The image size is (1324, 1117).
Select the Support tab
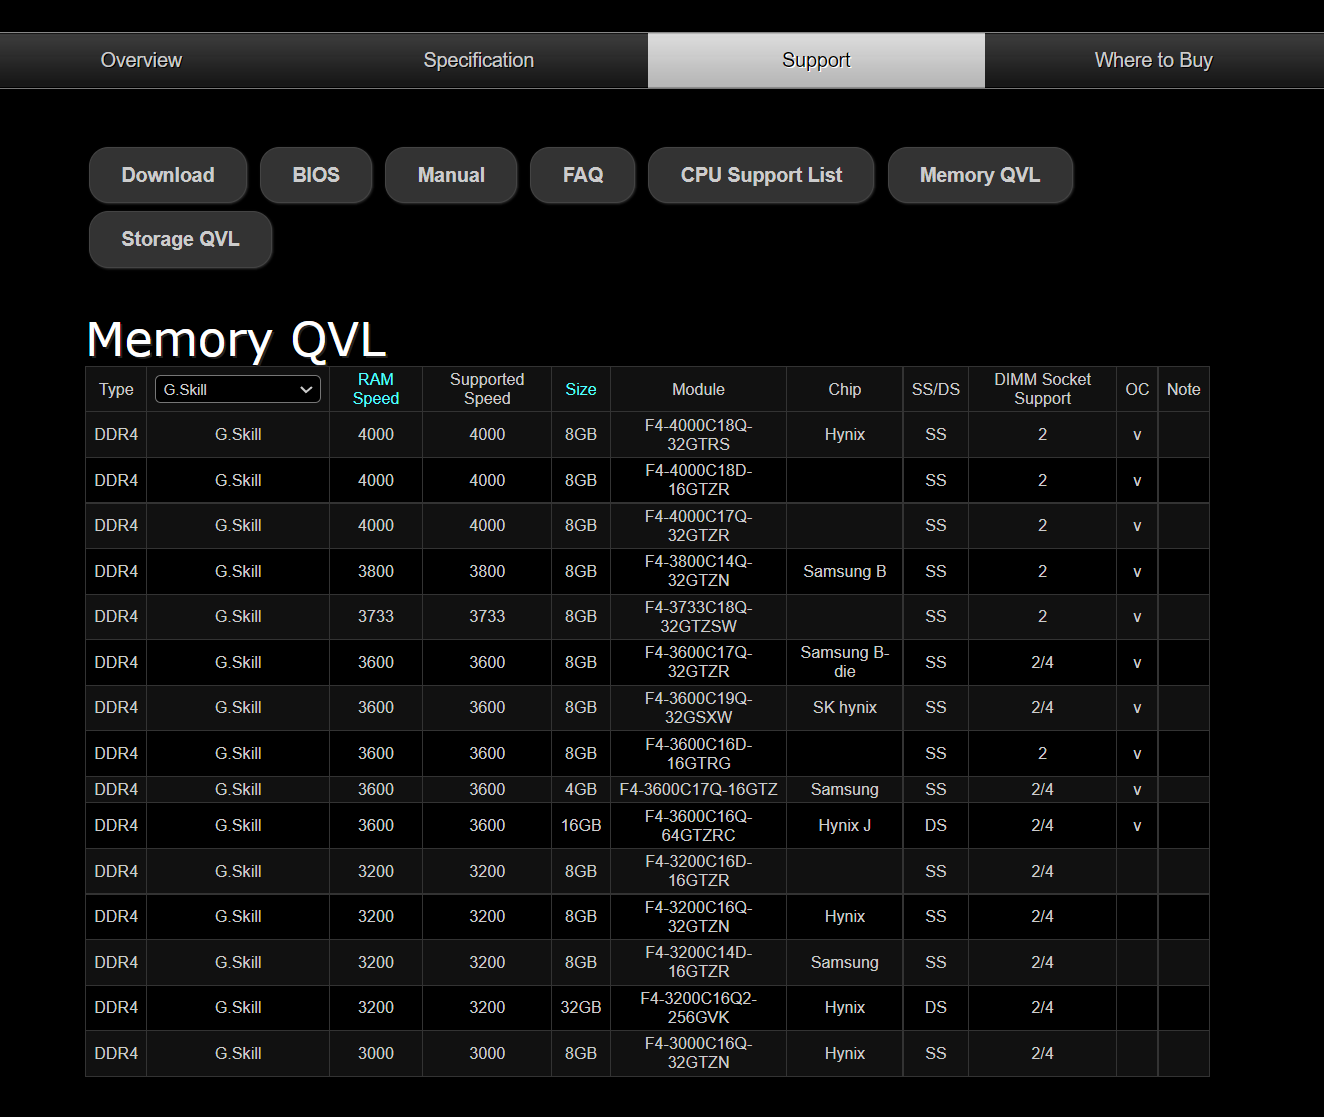[816, 60]
